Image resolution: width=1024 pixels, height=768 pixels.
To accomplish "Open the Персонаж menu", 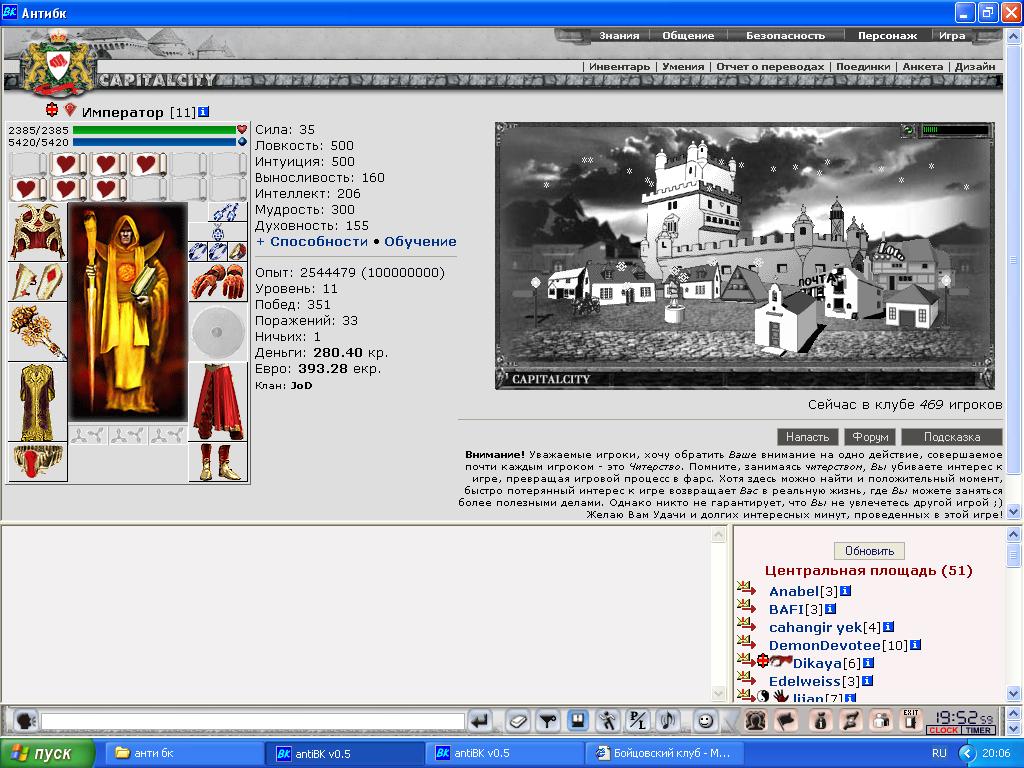I will tap(888, 36).
